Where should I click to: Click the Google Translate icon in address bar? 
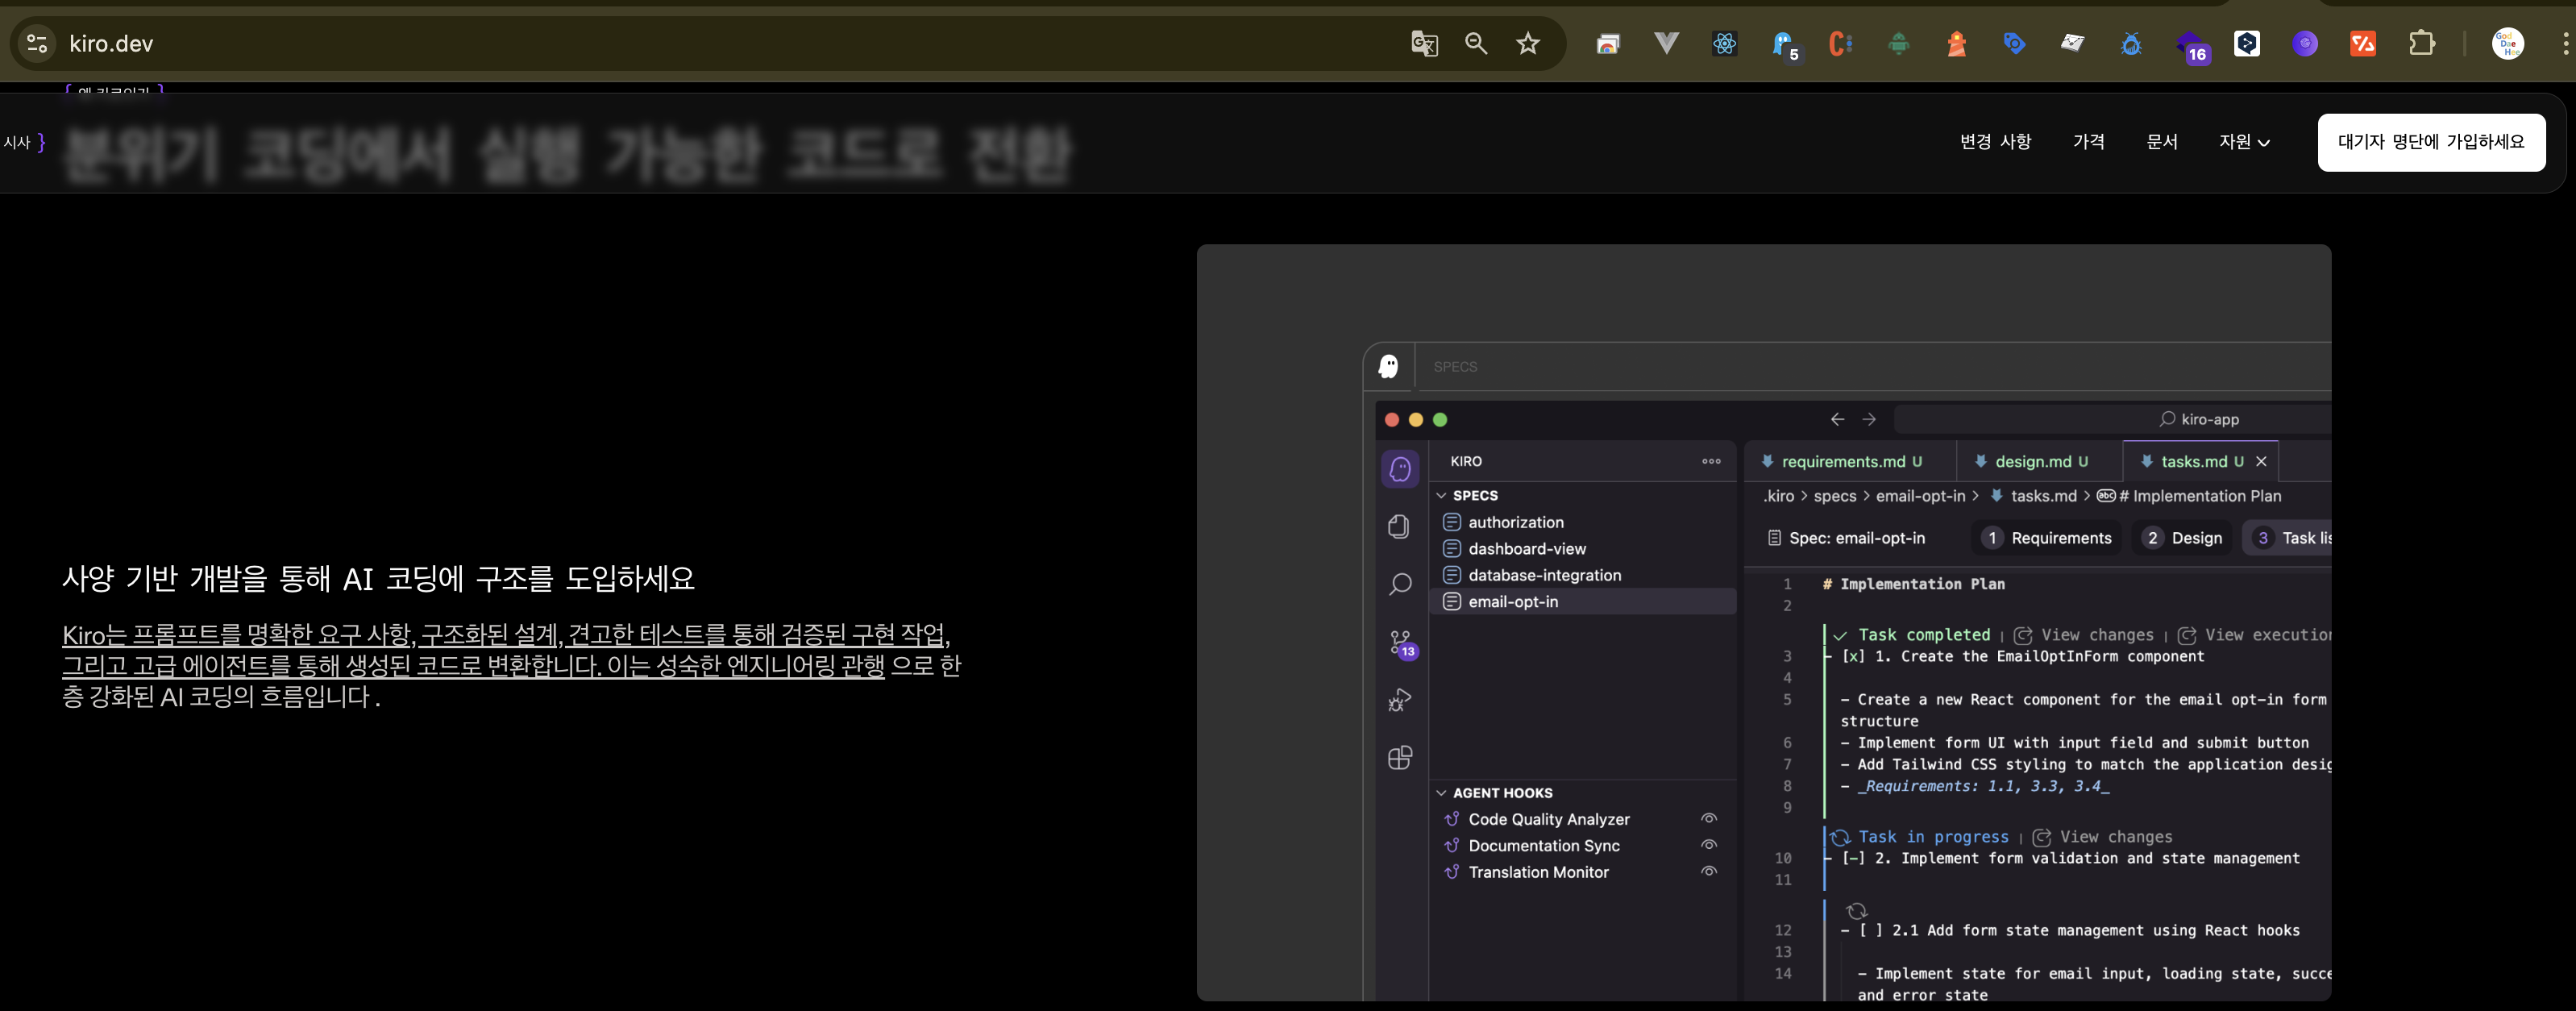pos(1424,44)
